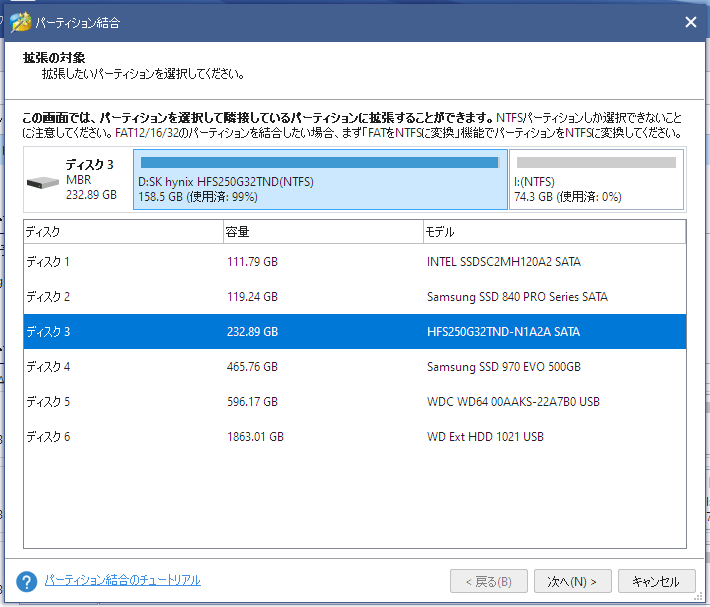Click the 465.76 GB capacity cell
This screenshot has height=607, width=710.
pos(252,367)
